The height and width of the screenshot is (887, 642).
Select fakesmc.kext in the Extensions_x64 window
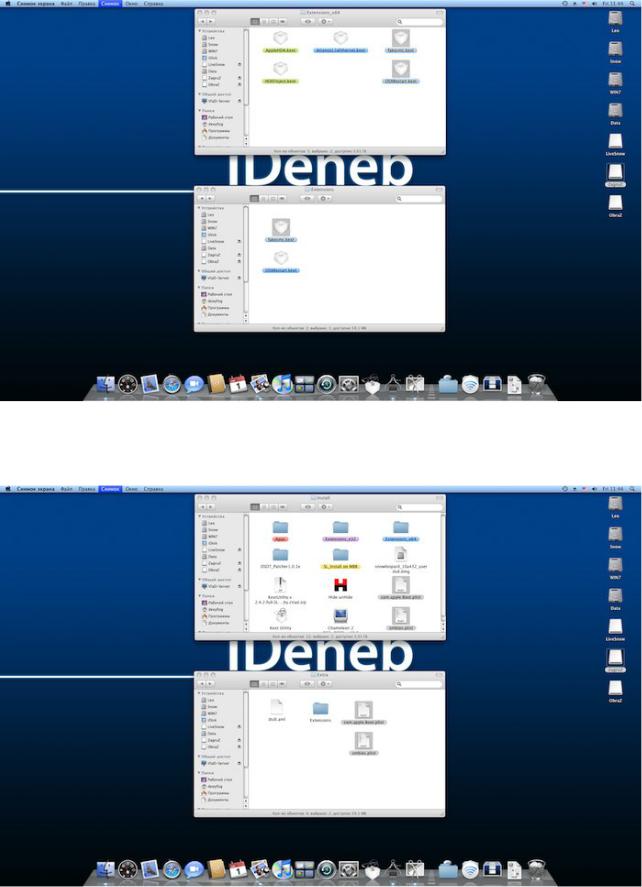401,41
